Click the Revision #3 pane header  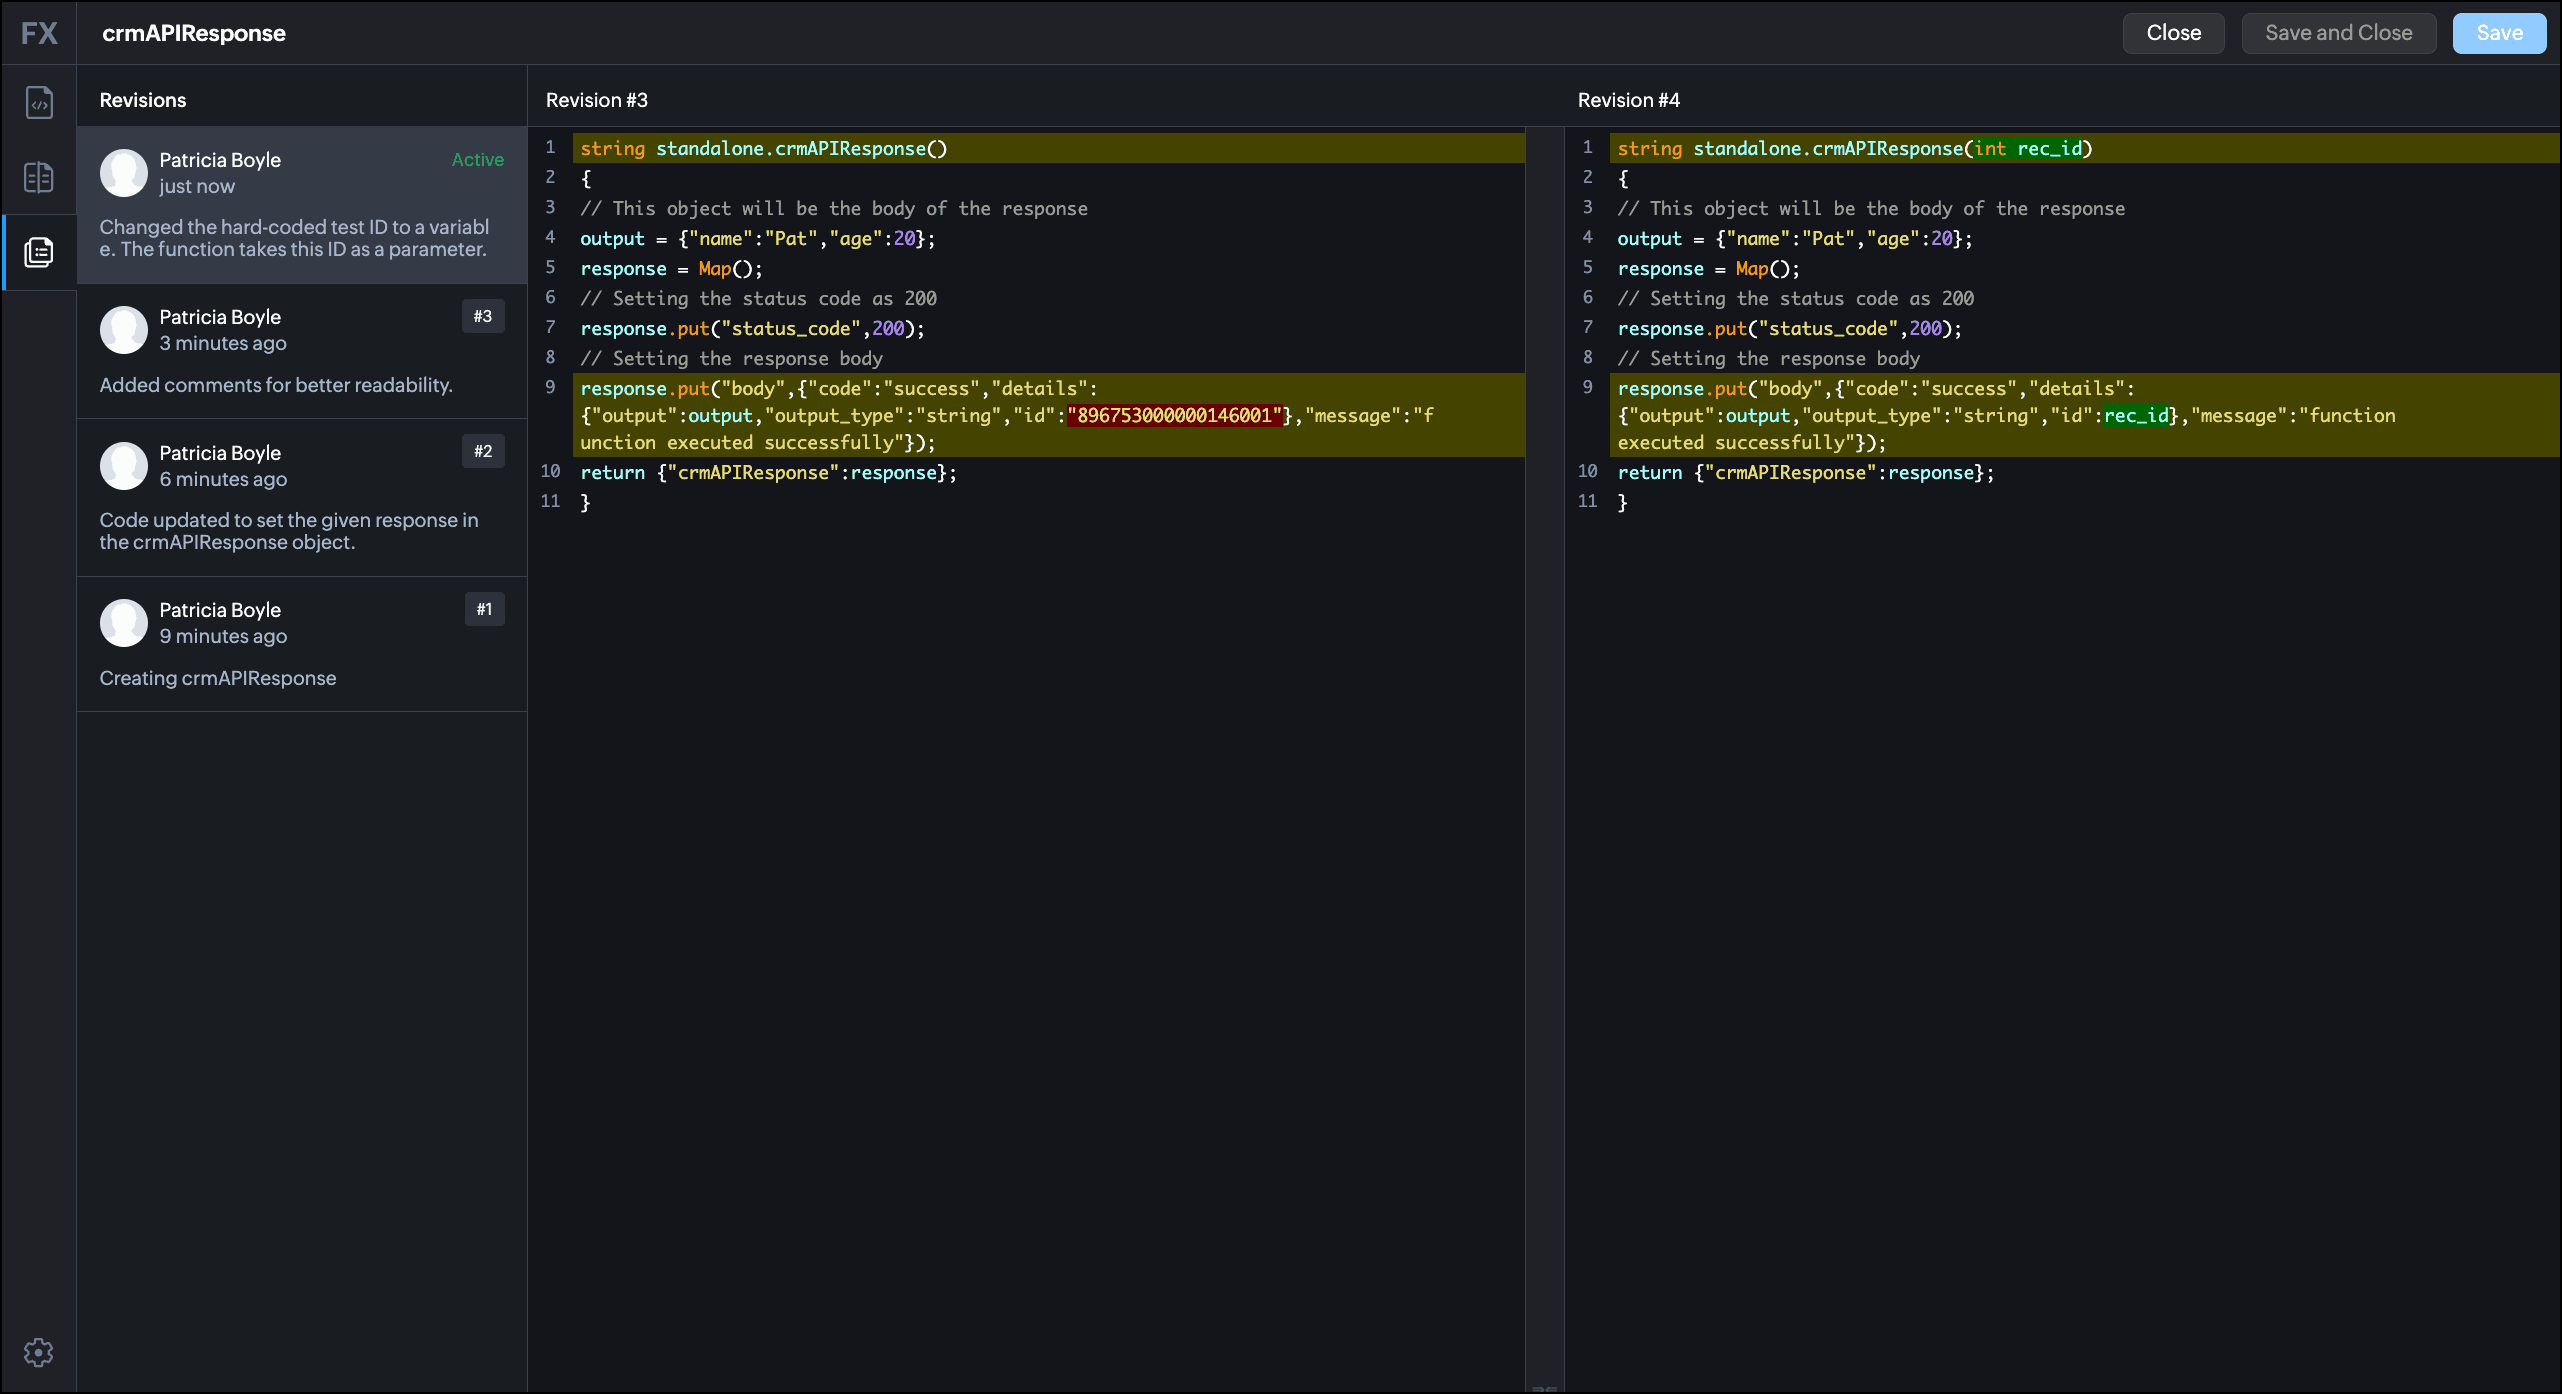pyautogui.click(x=597, y=100)
